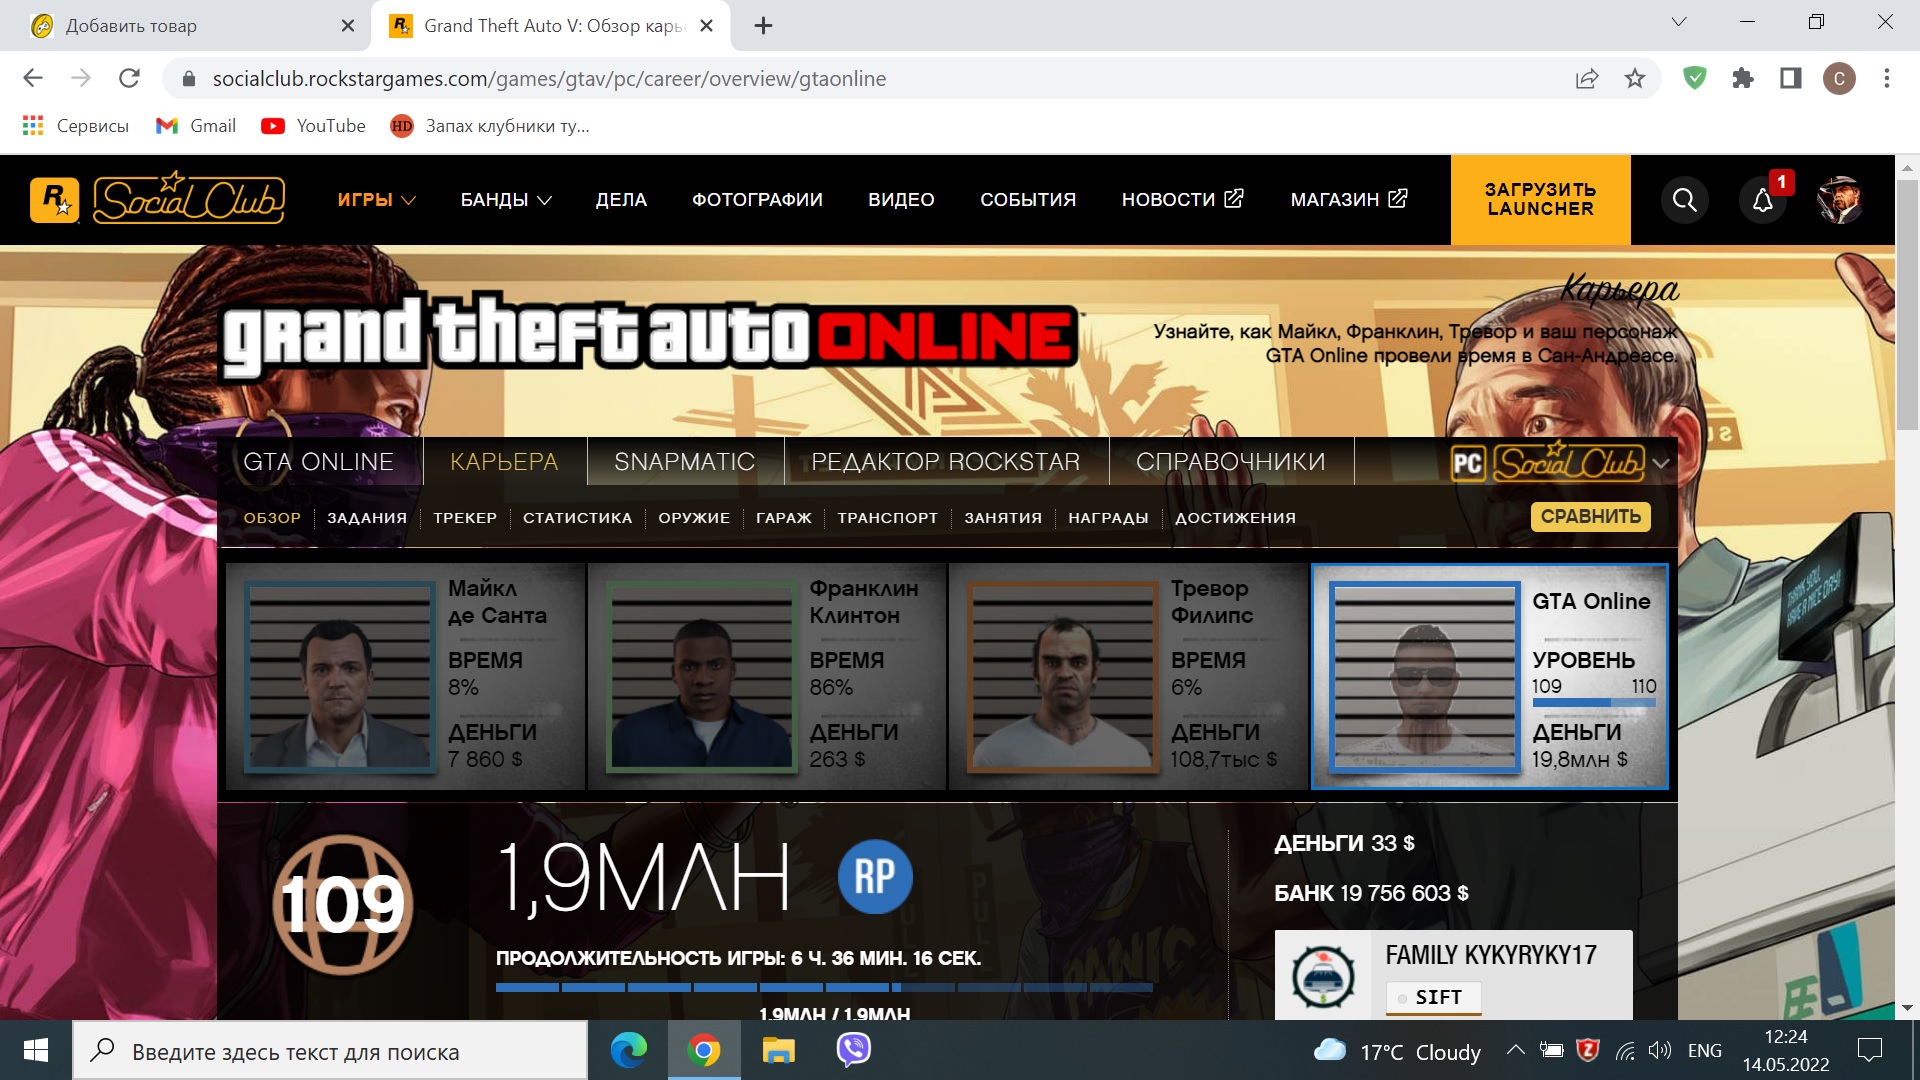Screen dimensions: 1920x1080
Task: Click the share page icon in the address bar
Action: click(1587, 78)
